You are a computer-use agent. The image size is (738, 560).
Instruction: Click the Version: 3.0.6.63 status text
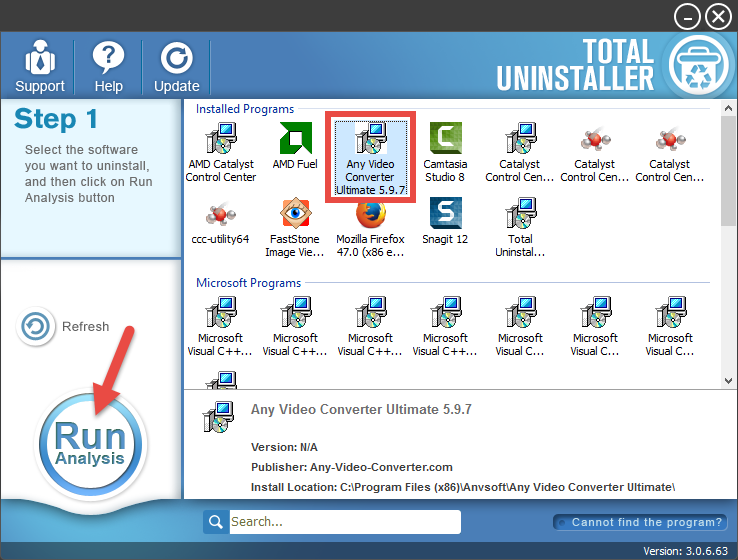coord(685,551)
